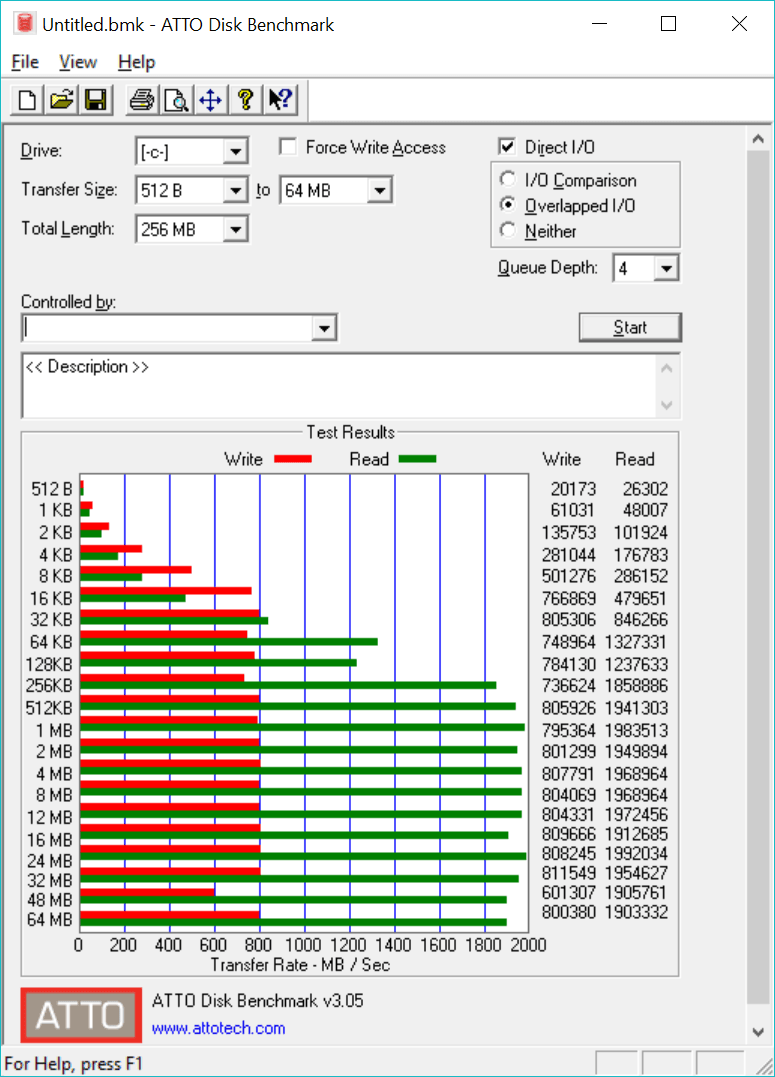The height and width of the screenshot is (1077, 775).
Task: Click the ATTO logo image
Action: click(x=81, y=1014)
